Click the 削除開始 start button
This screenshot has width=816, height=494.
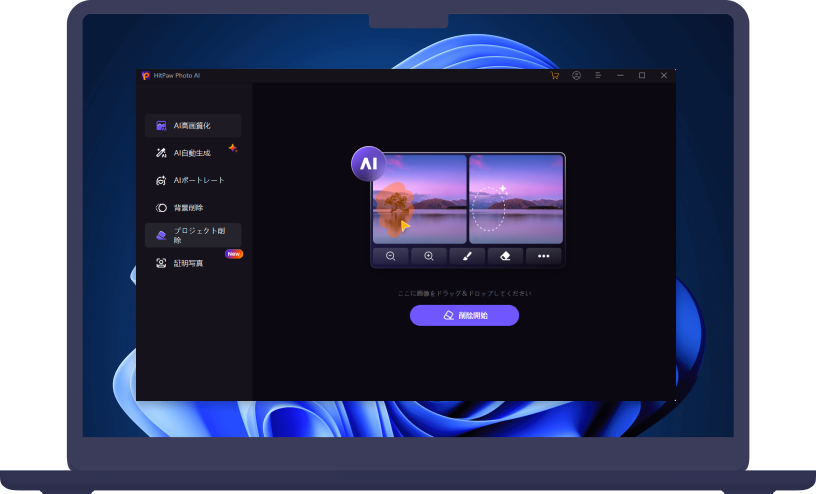(464, 315)
